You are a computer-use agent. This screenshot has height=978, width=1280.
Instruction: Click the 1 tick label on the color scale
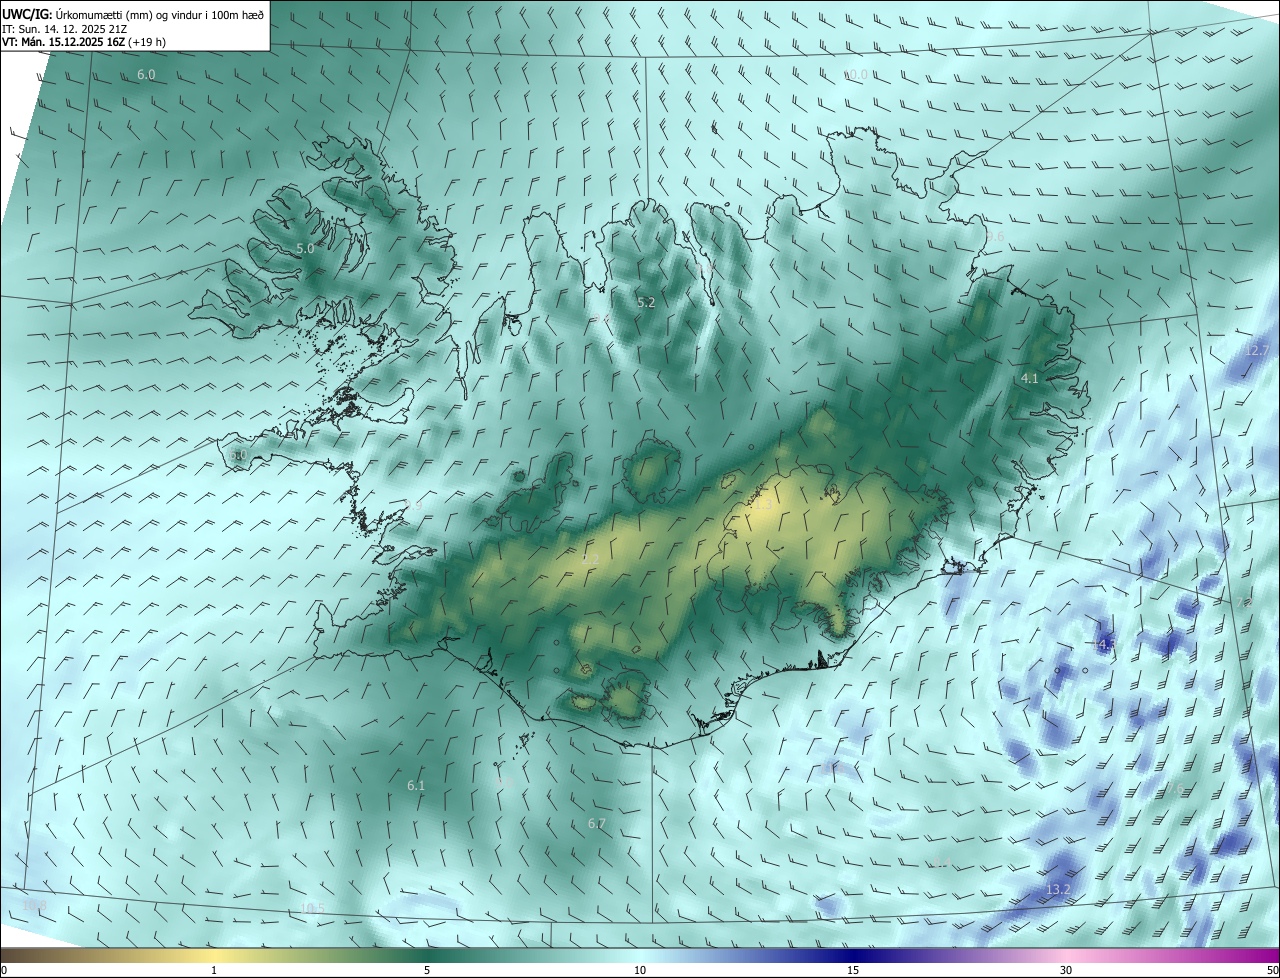click(214, 970)
